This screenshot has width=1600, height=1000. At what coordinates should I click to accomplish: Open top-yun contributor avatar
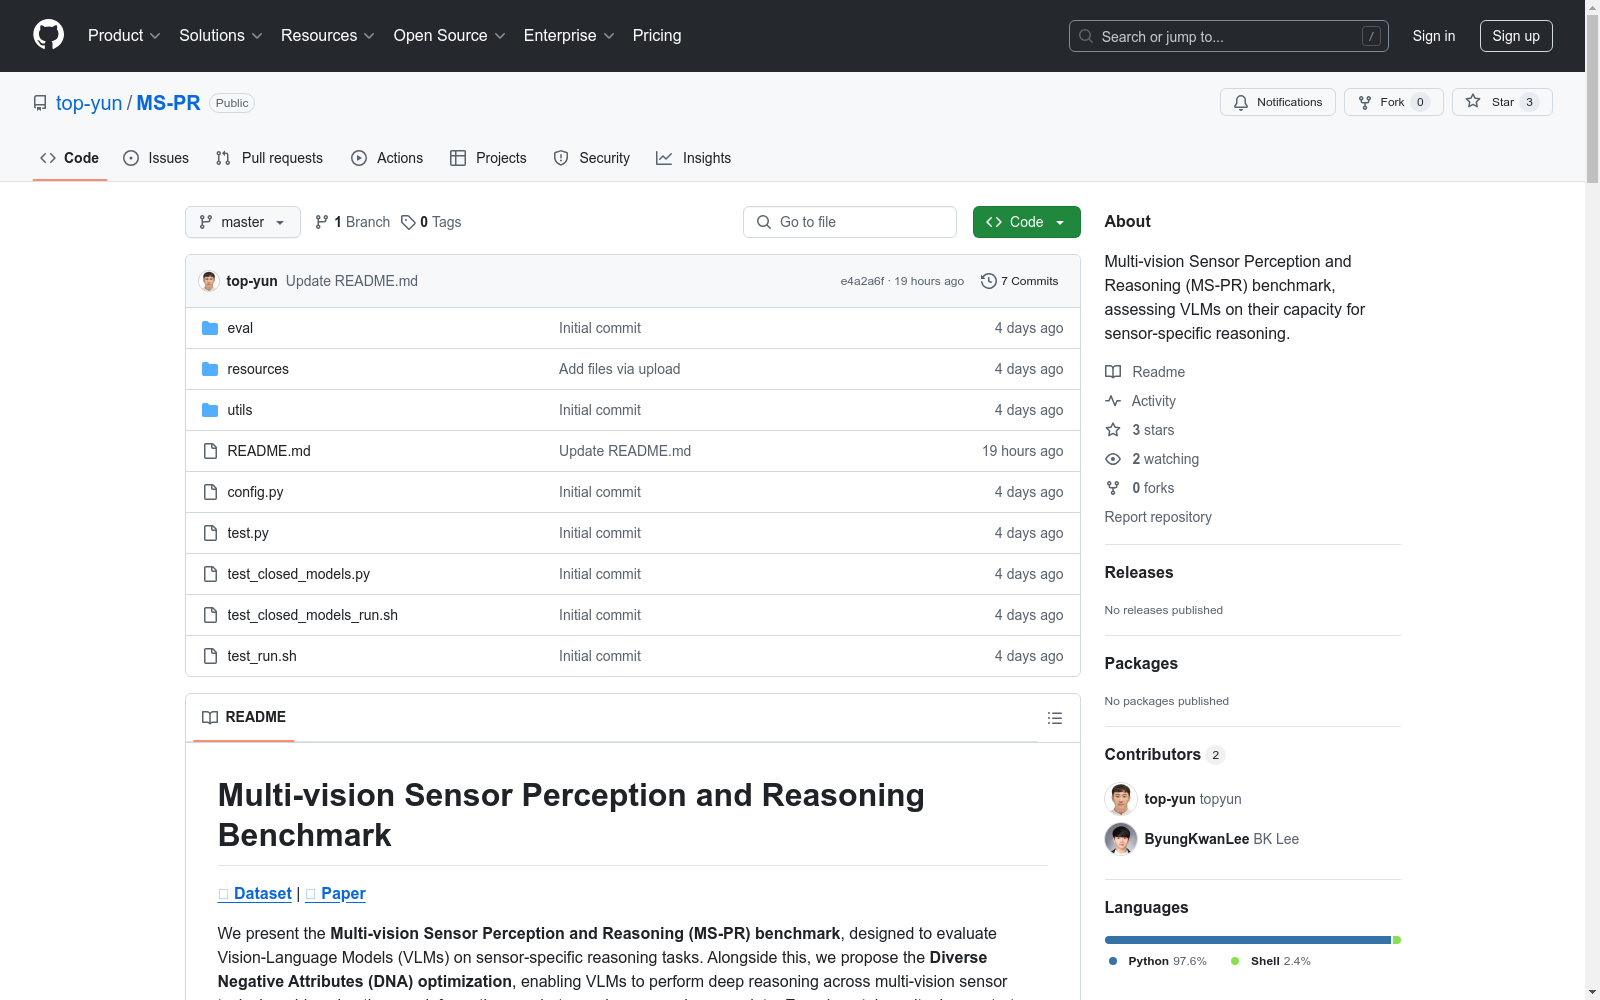click(x=1121, y=799)
